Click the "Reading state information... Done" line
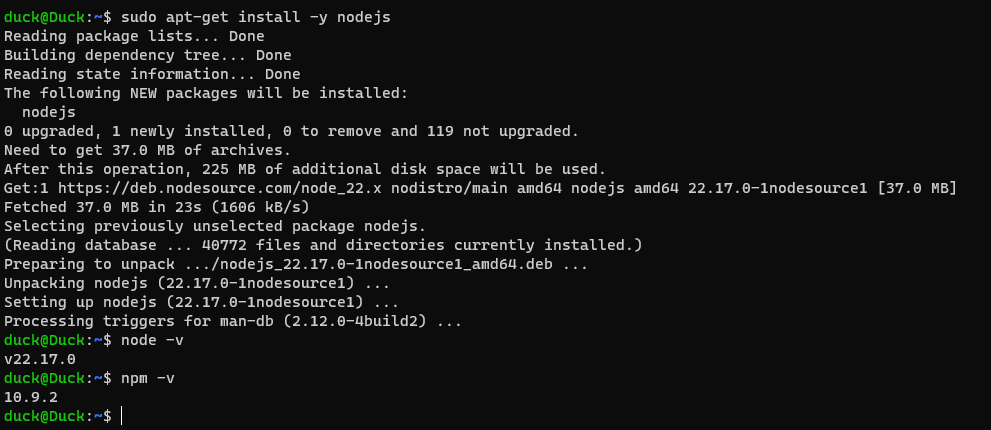This screenshot has width=991, height=430. [152, 74]
